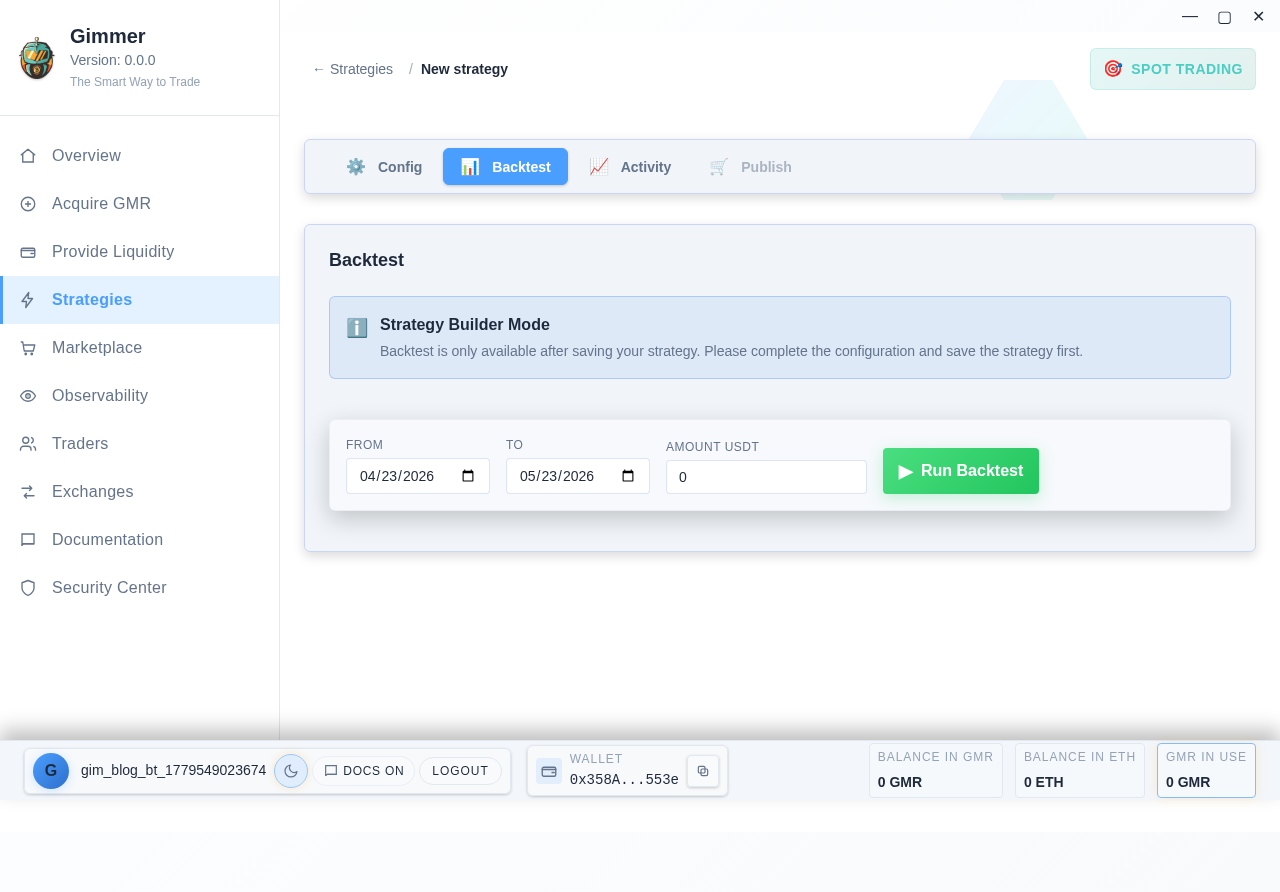Click the BALANCE IN ETH value
The width and height of the screenshot is (1280, 892).
point(1044,782)
